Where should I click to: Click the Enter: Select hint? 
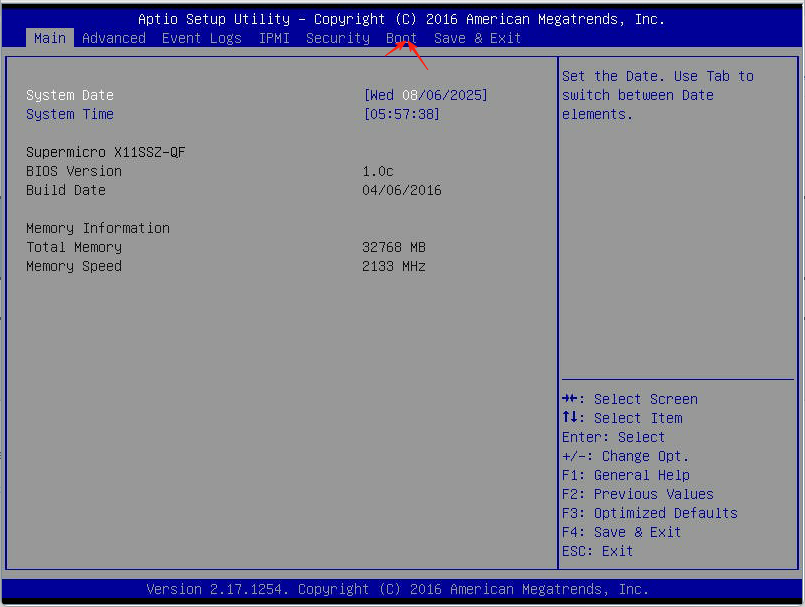(614, 437)
